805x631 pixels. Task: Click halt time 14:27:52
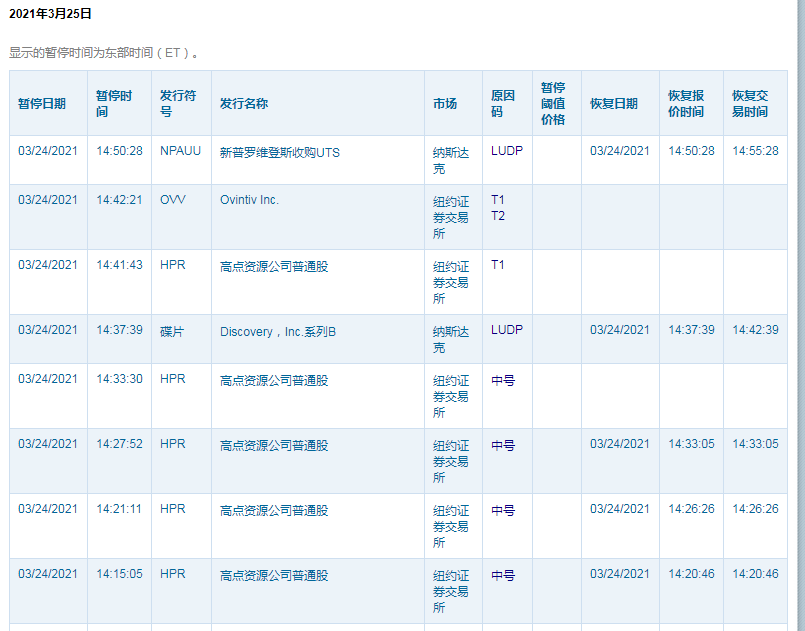119,444
